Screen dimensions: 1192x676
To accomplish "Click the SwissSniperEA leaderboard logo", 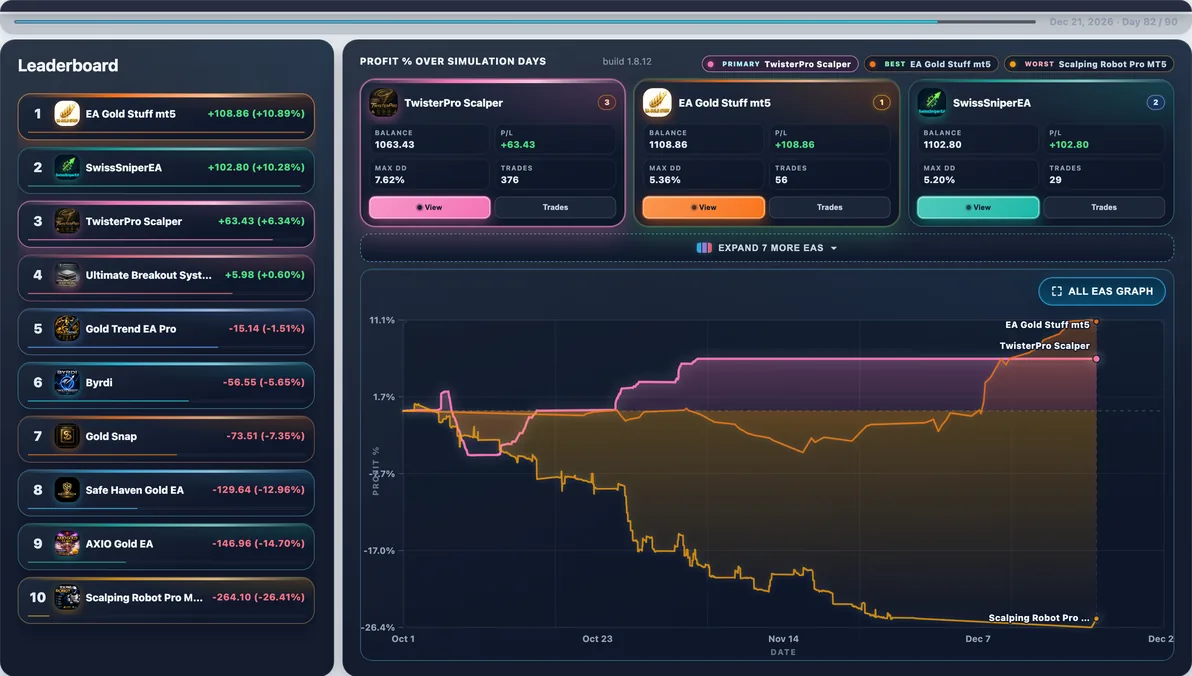I will (67, 167).
